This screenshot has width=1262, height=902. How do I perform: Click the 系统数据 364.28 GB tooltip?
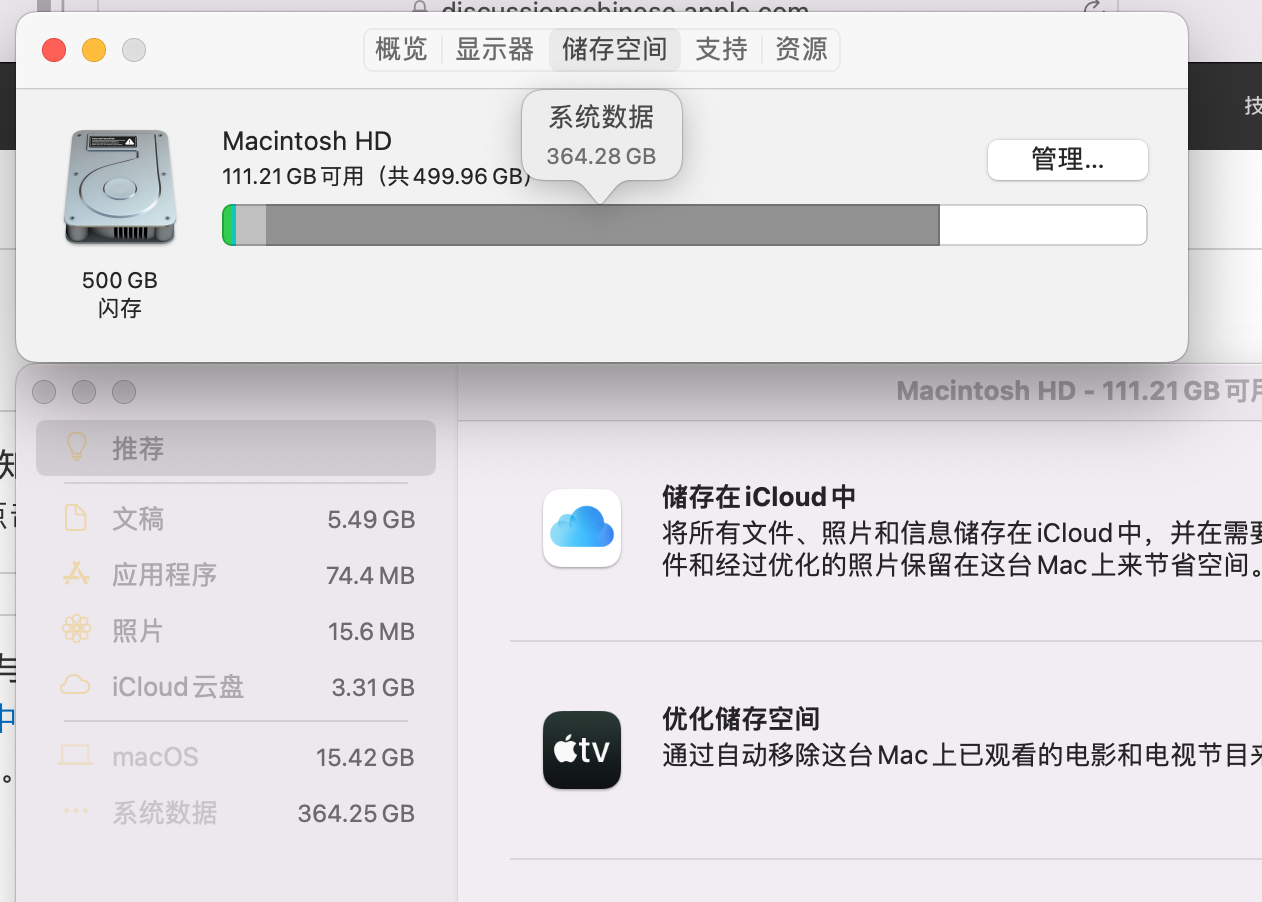pyautogui.click(x=602, y=136)
